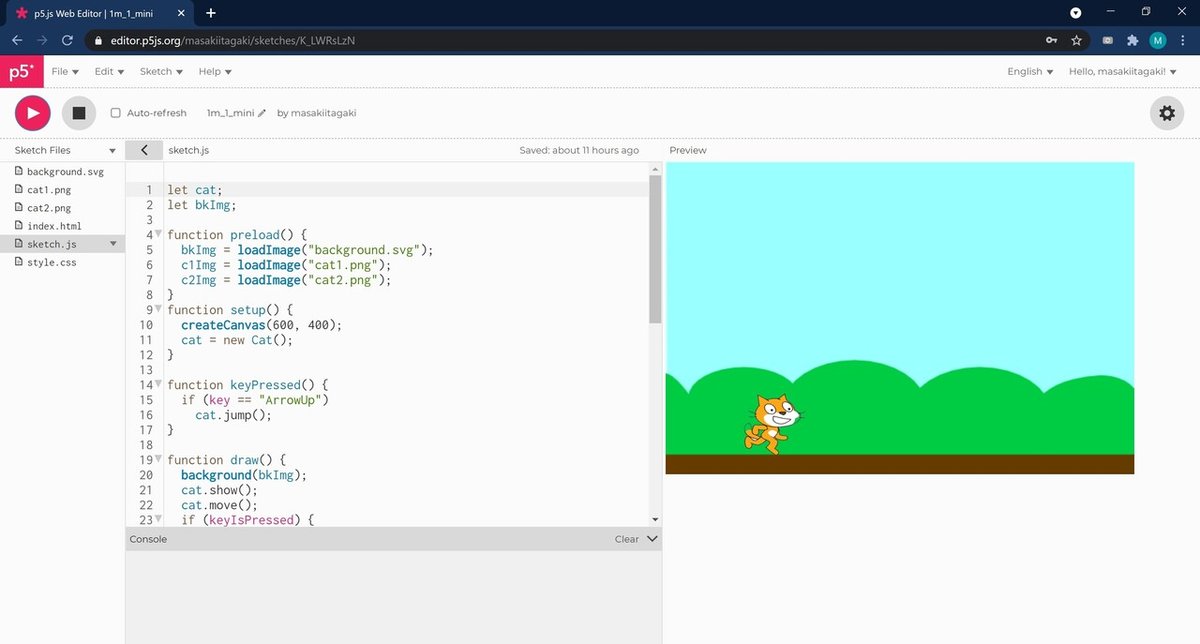Image resolution: width=1200 pixels, height=644 pixels.
Task: Select the 1m_1_mini sketch name
Action: tap(231, 113)
